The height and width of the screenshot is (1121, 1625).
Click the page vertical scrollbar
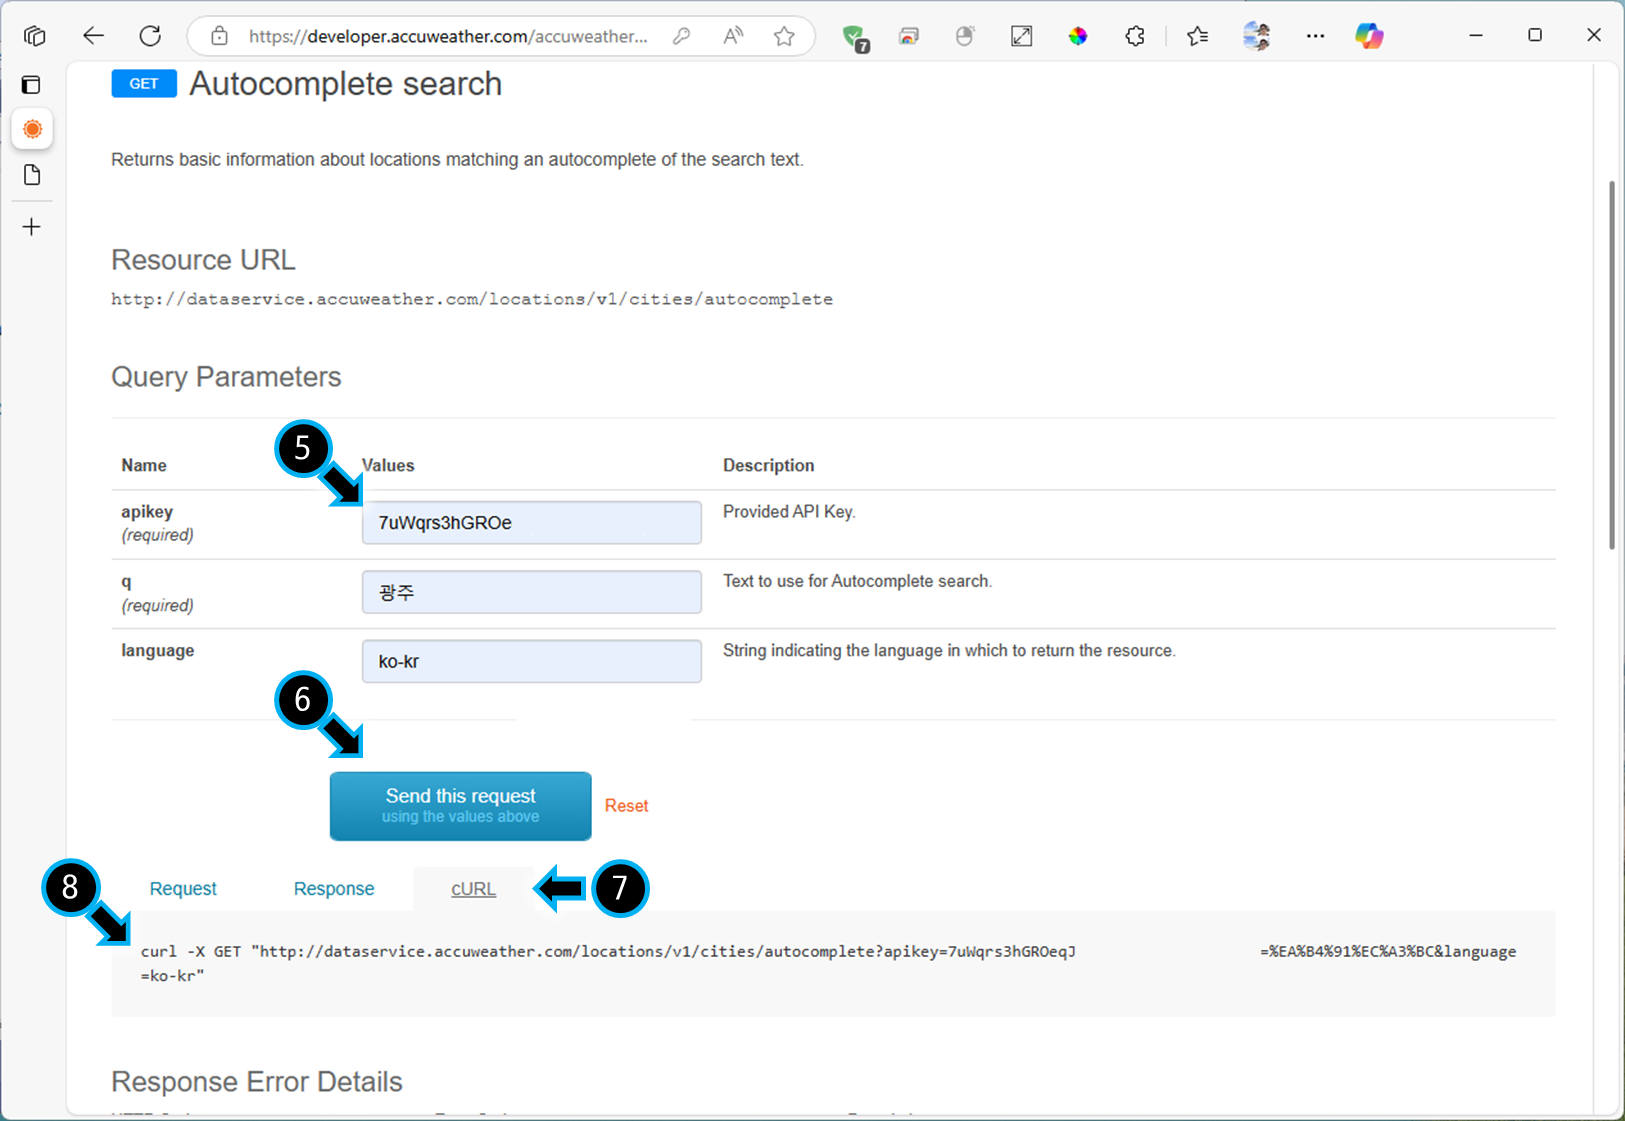click(x=1611, y=365)
